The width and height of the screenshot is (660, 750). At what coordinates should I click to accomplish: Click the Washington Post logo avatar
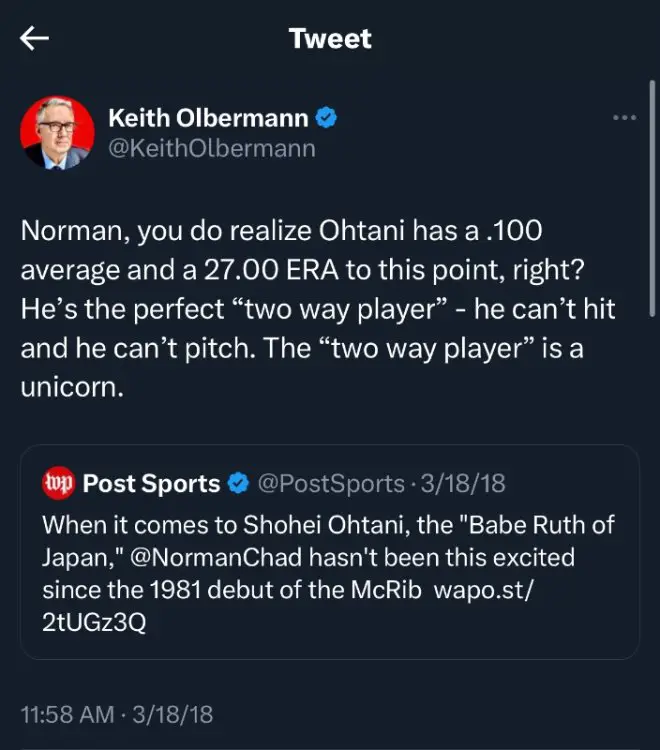click(59, 484)
